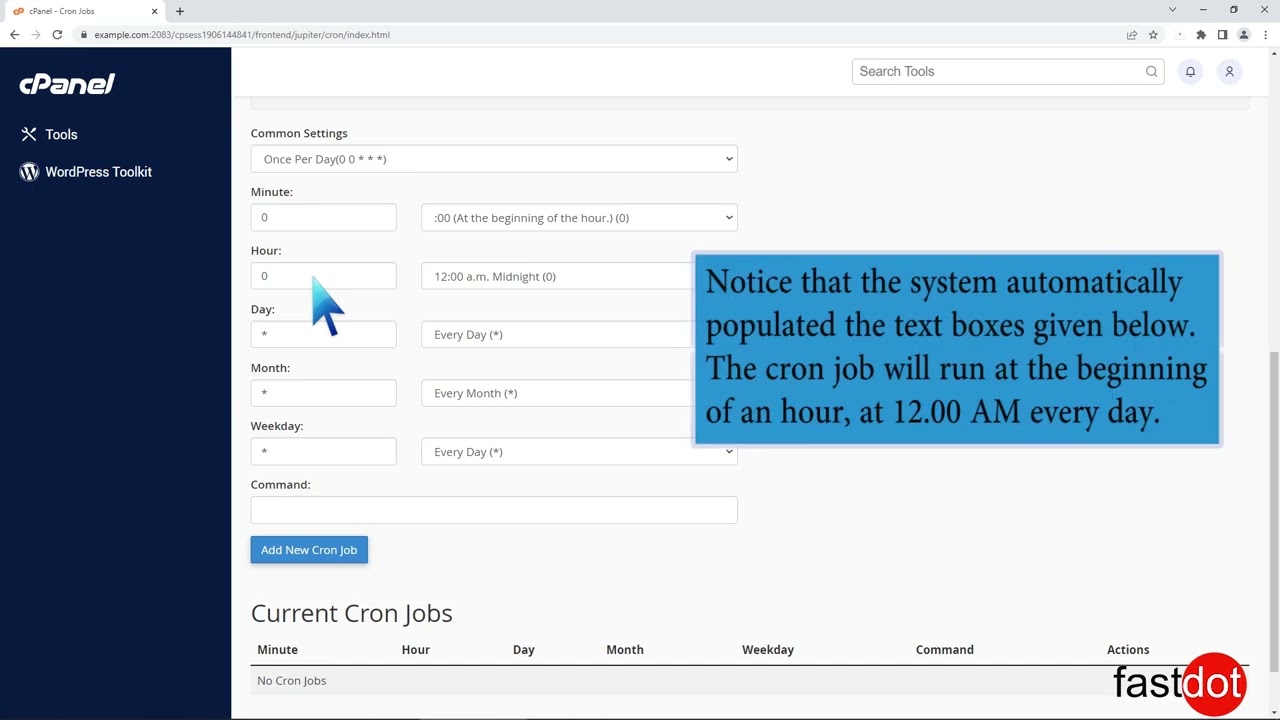Click the Add New Cron Job button
The image size is (1280, 720).
coord(308,549)
